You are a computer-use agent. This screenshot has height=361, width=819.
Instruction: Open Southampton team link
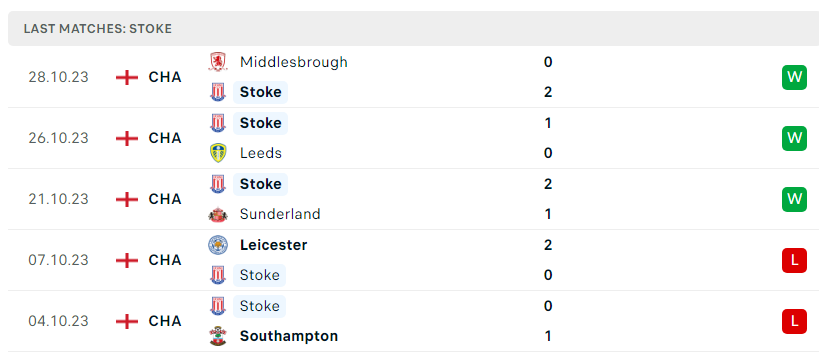pyautogui.click(x=289, y=336)
